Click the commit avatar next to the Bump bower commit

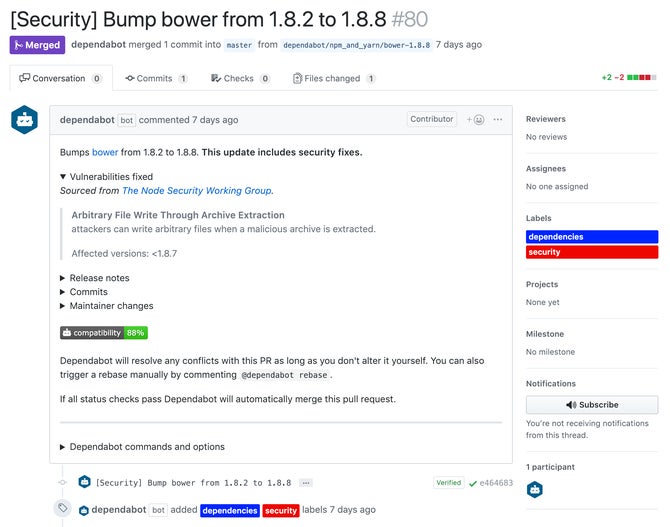point(85,482)
